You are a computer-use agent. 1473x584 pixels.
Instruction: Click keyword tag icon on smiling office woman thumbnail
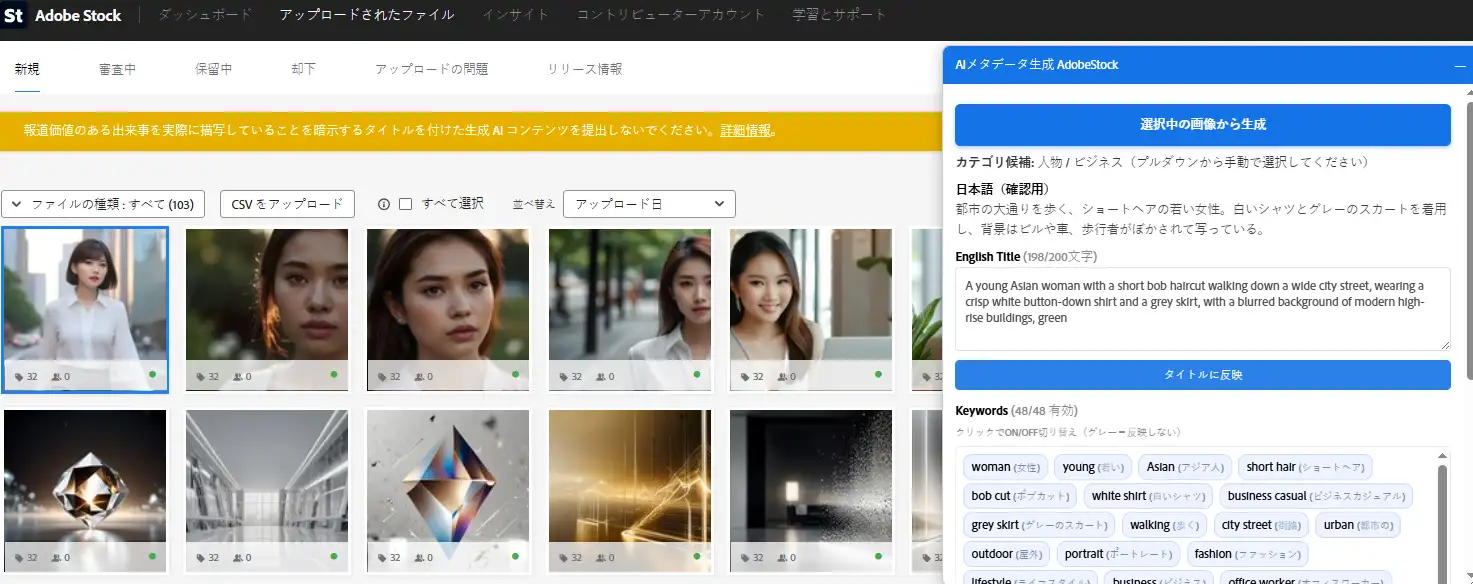pos(745,377)
